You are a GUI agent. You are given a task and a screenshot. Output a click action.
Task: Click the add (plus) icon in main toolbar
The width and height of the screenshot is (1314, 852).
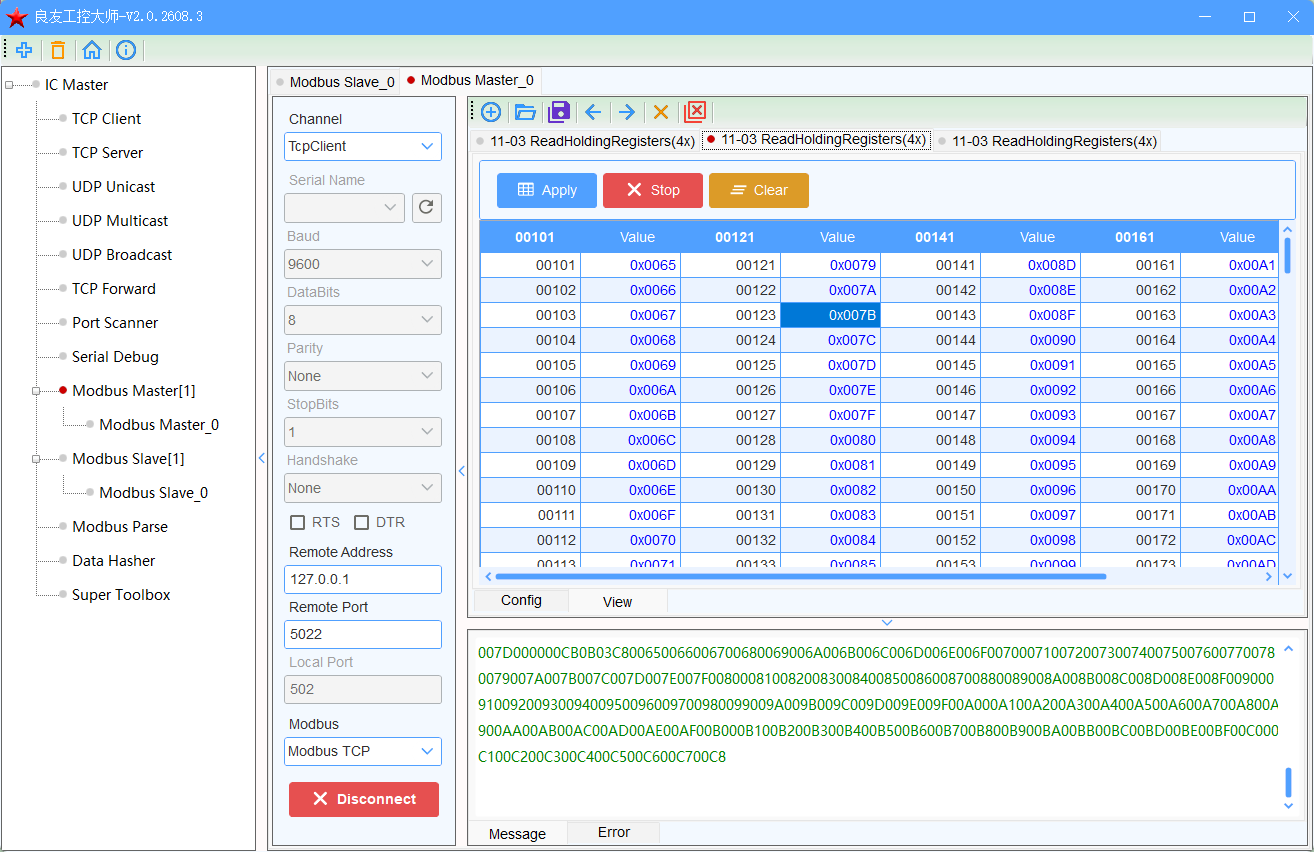[24, 50]
